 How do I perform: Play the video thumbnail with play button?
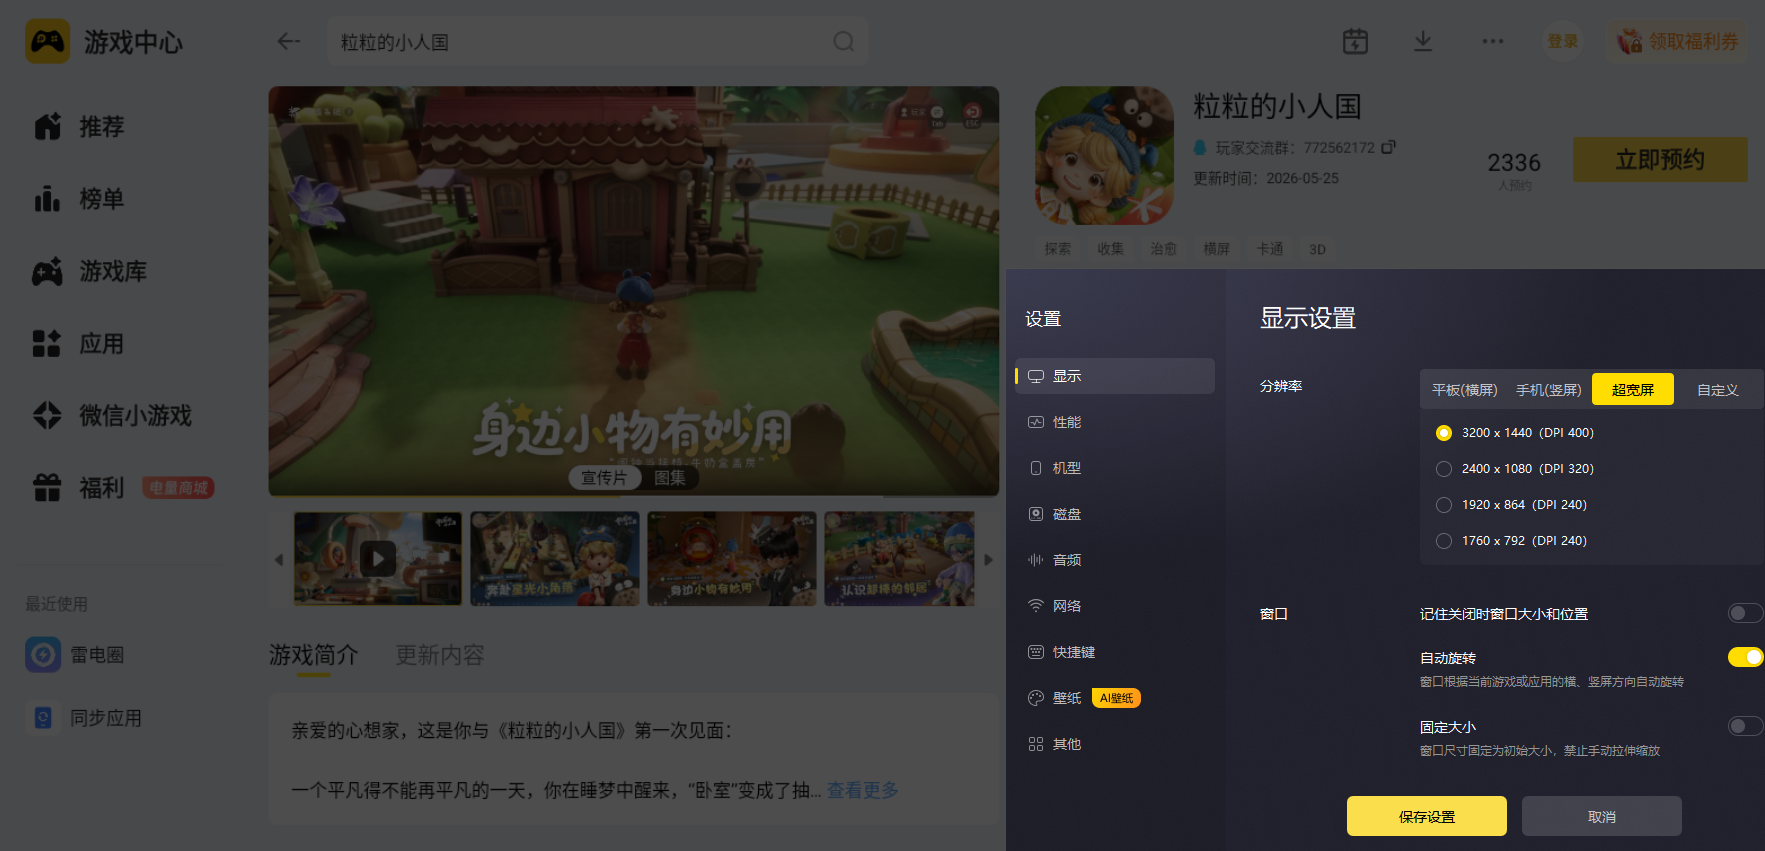378,559
